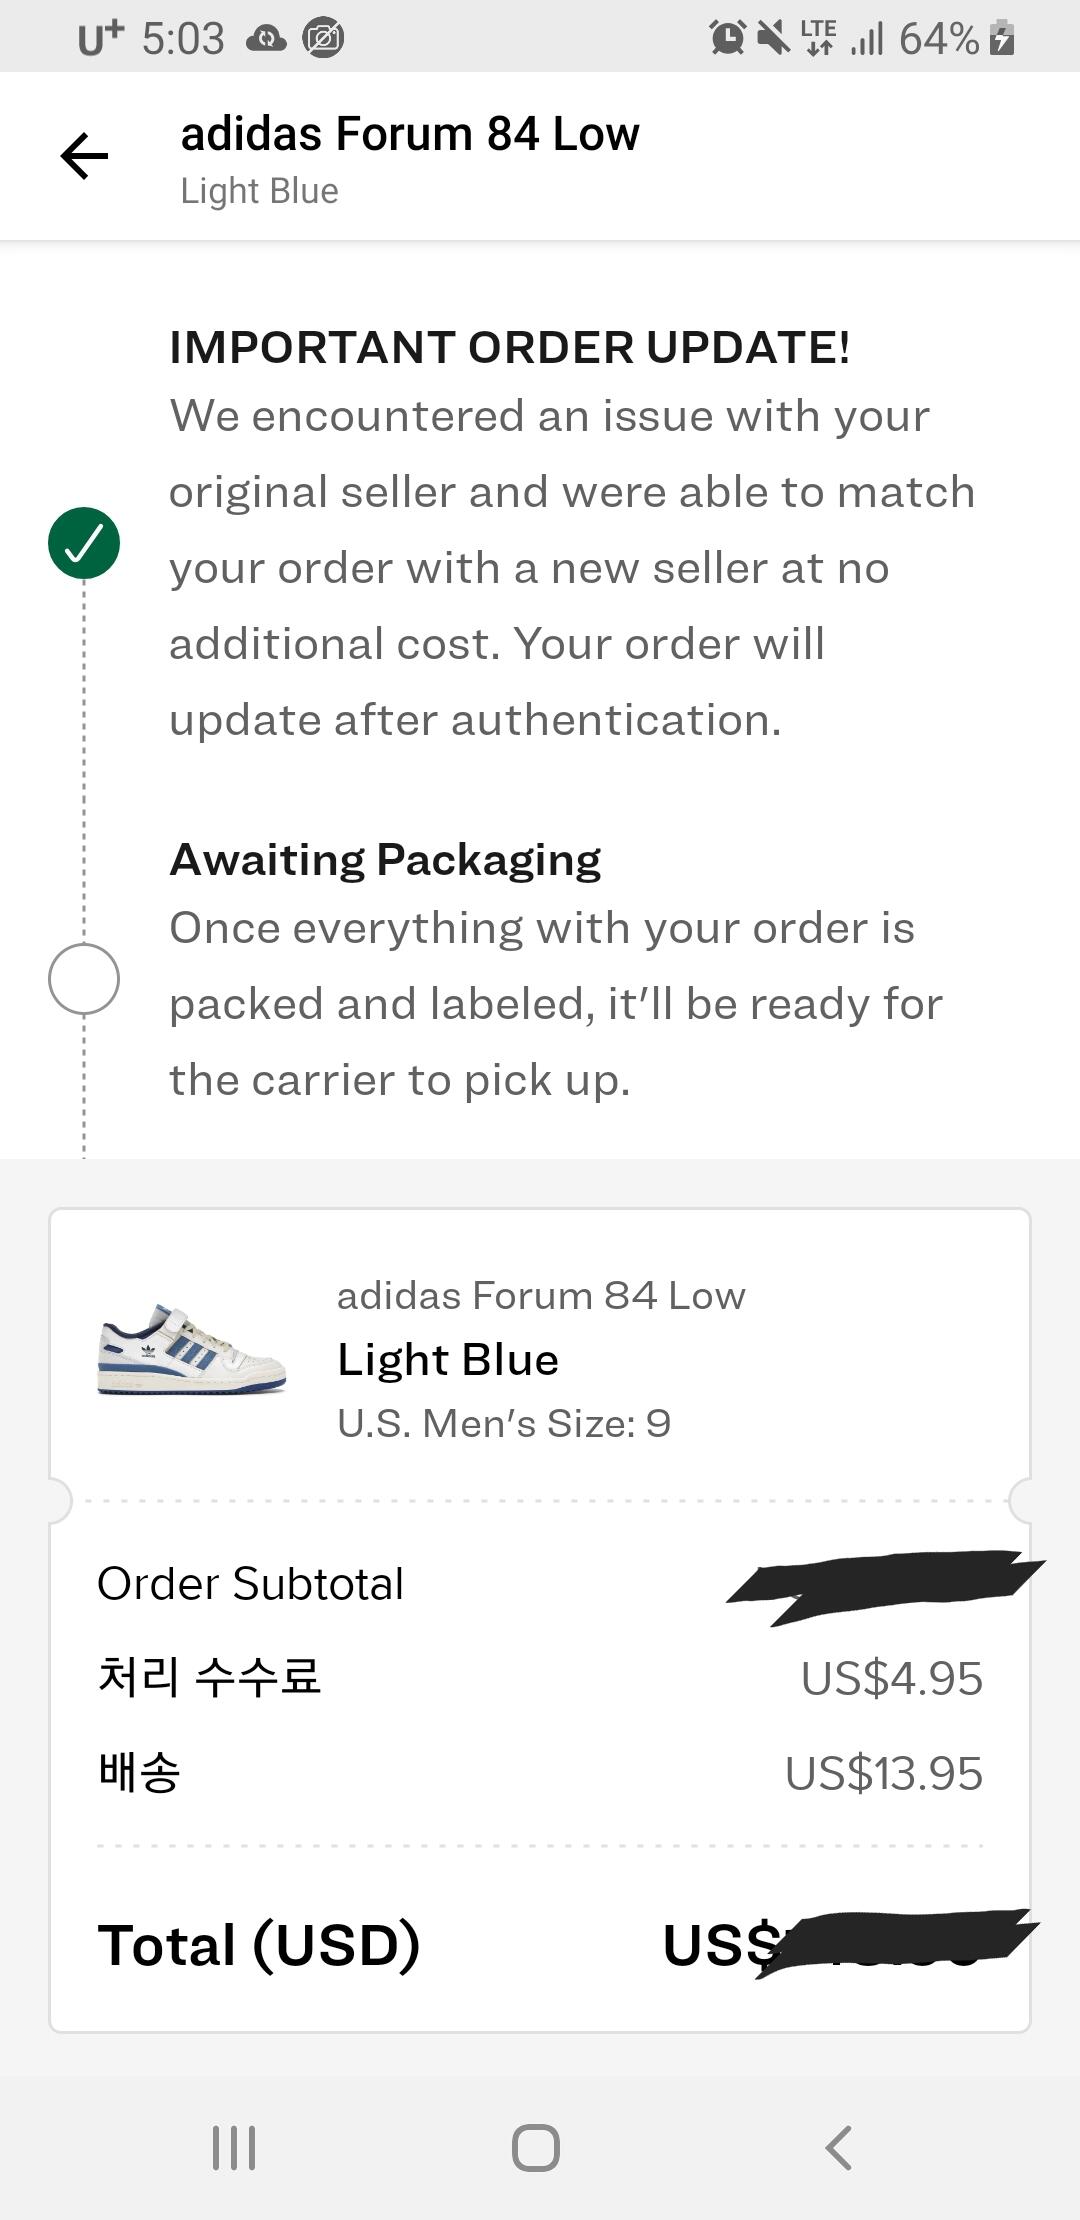This screenshot has width=1080, height=2220.
Task: Tap the mute icon in status bar
Action: (x=773, y=38)
